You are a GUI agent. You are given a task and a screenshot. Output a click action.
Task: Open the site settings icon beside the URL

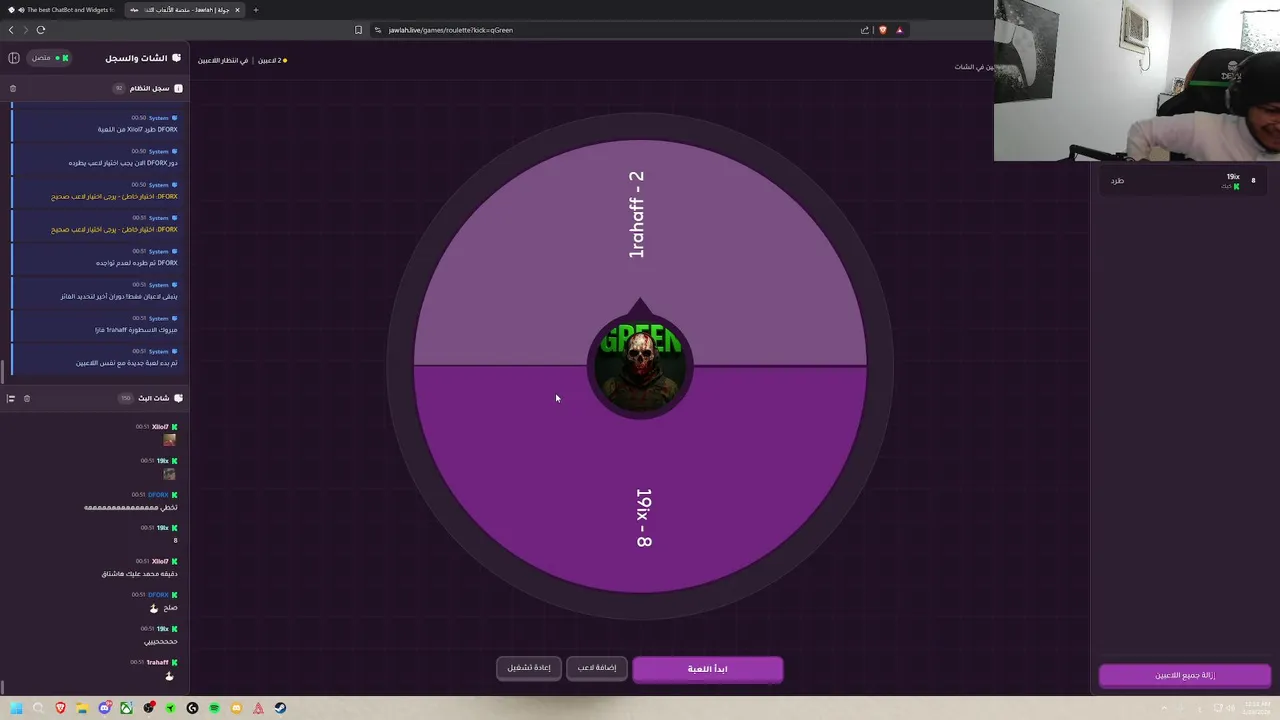click(378, 30)
